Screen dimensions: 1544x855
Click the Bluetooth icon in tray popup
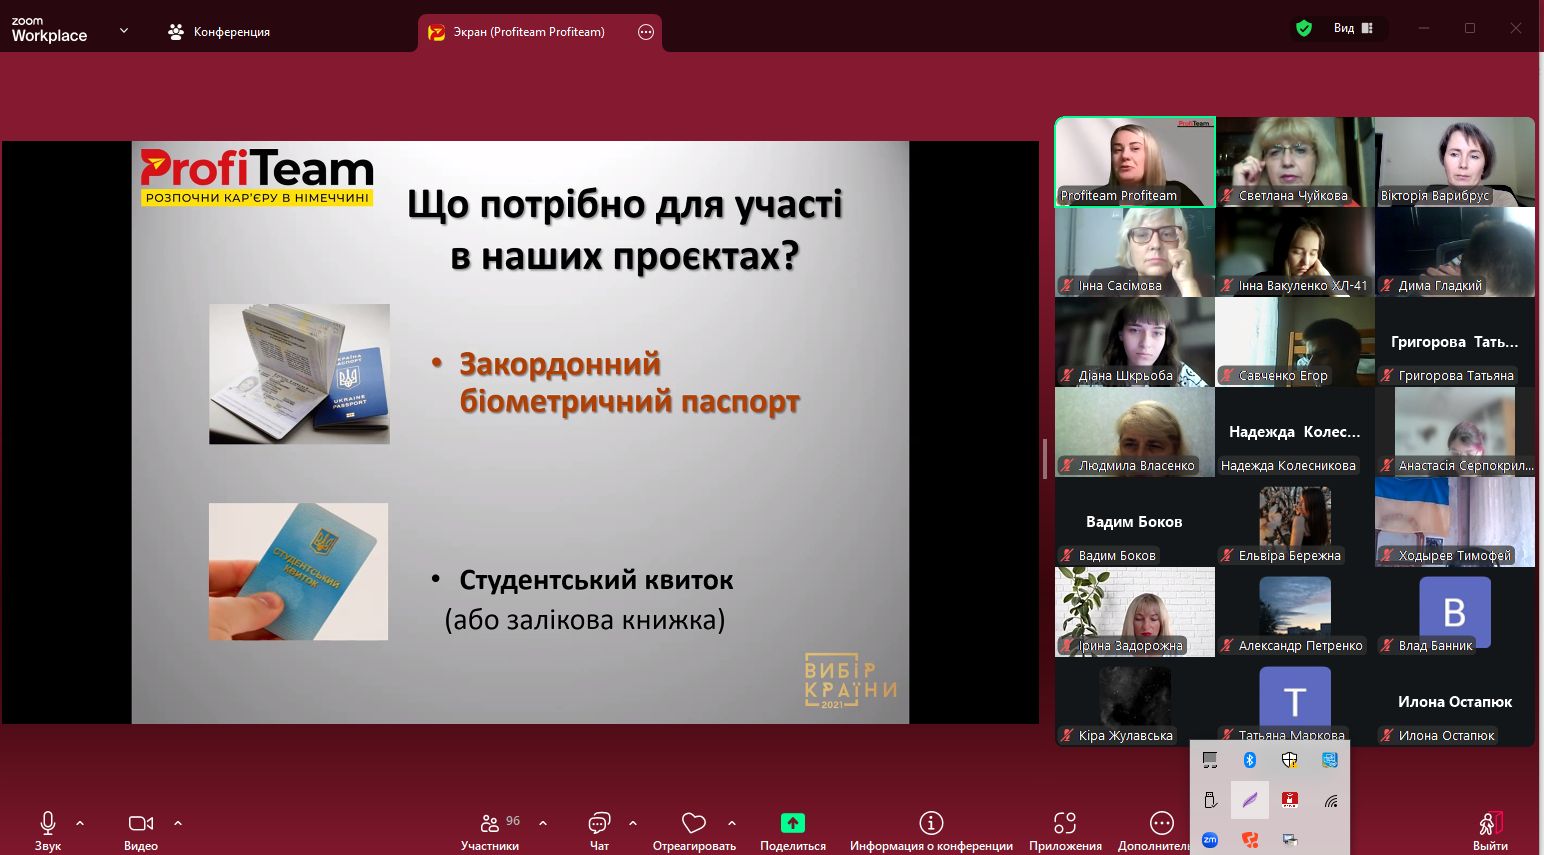(1250, 760)
